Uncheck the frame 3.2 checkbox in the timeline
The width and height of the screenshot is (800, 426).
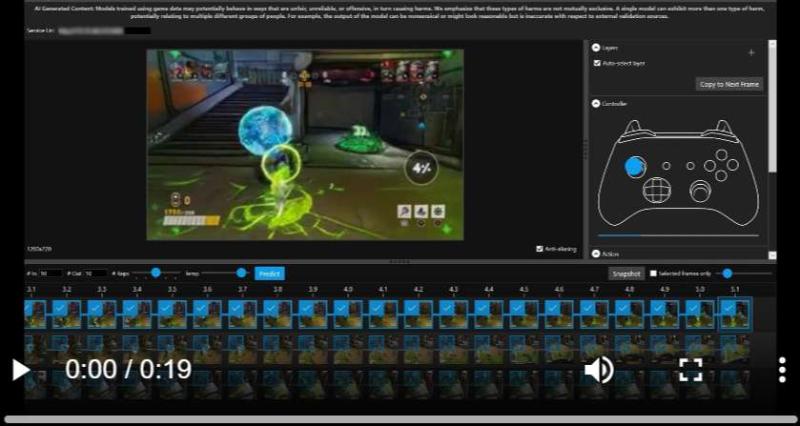point(59,308)
